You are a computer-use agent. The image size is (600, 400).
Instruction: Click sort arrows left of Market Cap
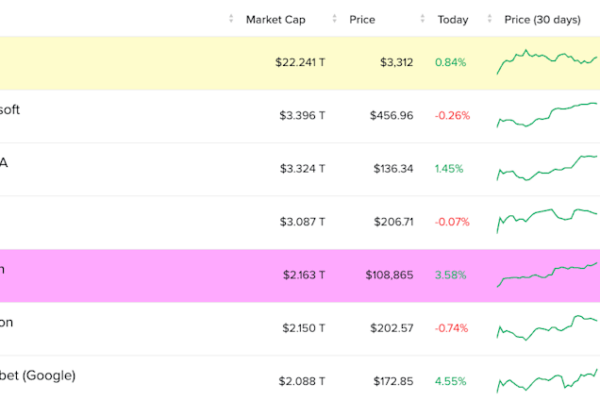tap(231, 18)
